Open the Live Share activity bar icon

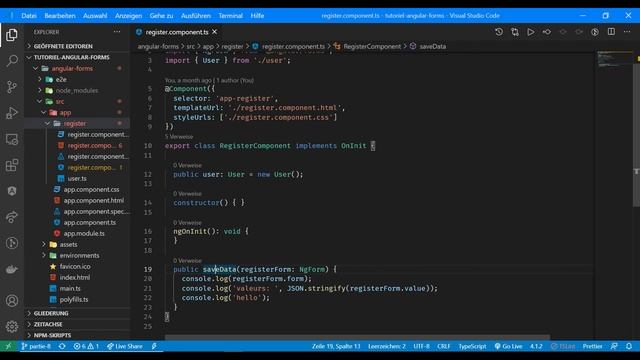[12, 217]
